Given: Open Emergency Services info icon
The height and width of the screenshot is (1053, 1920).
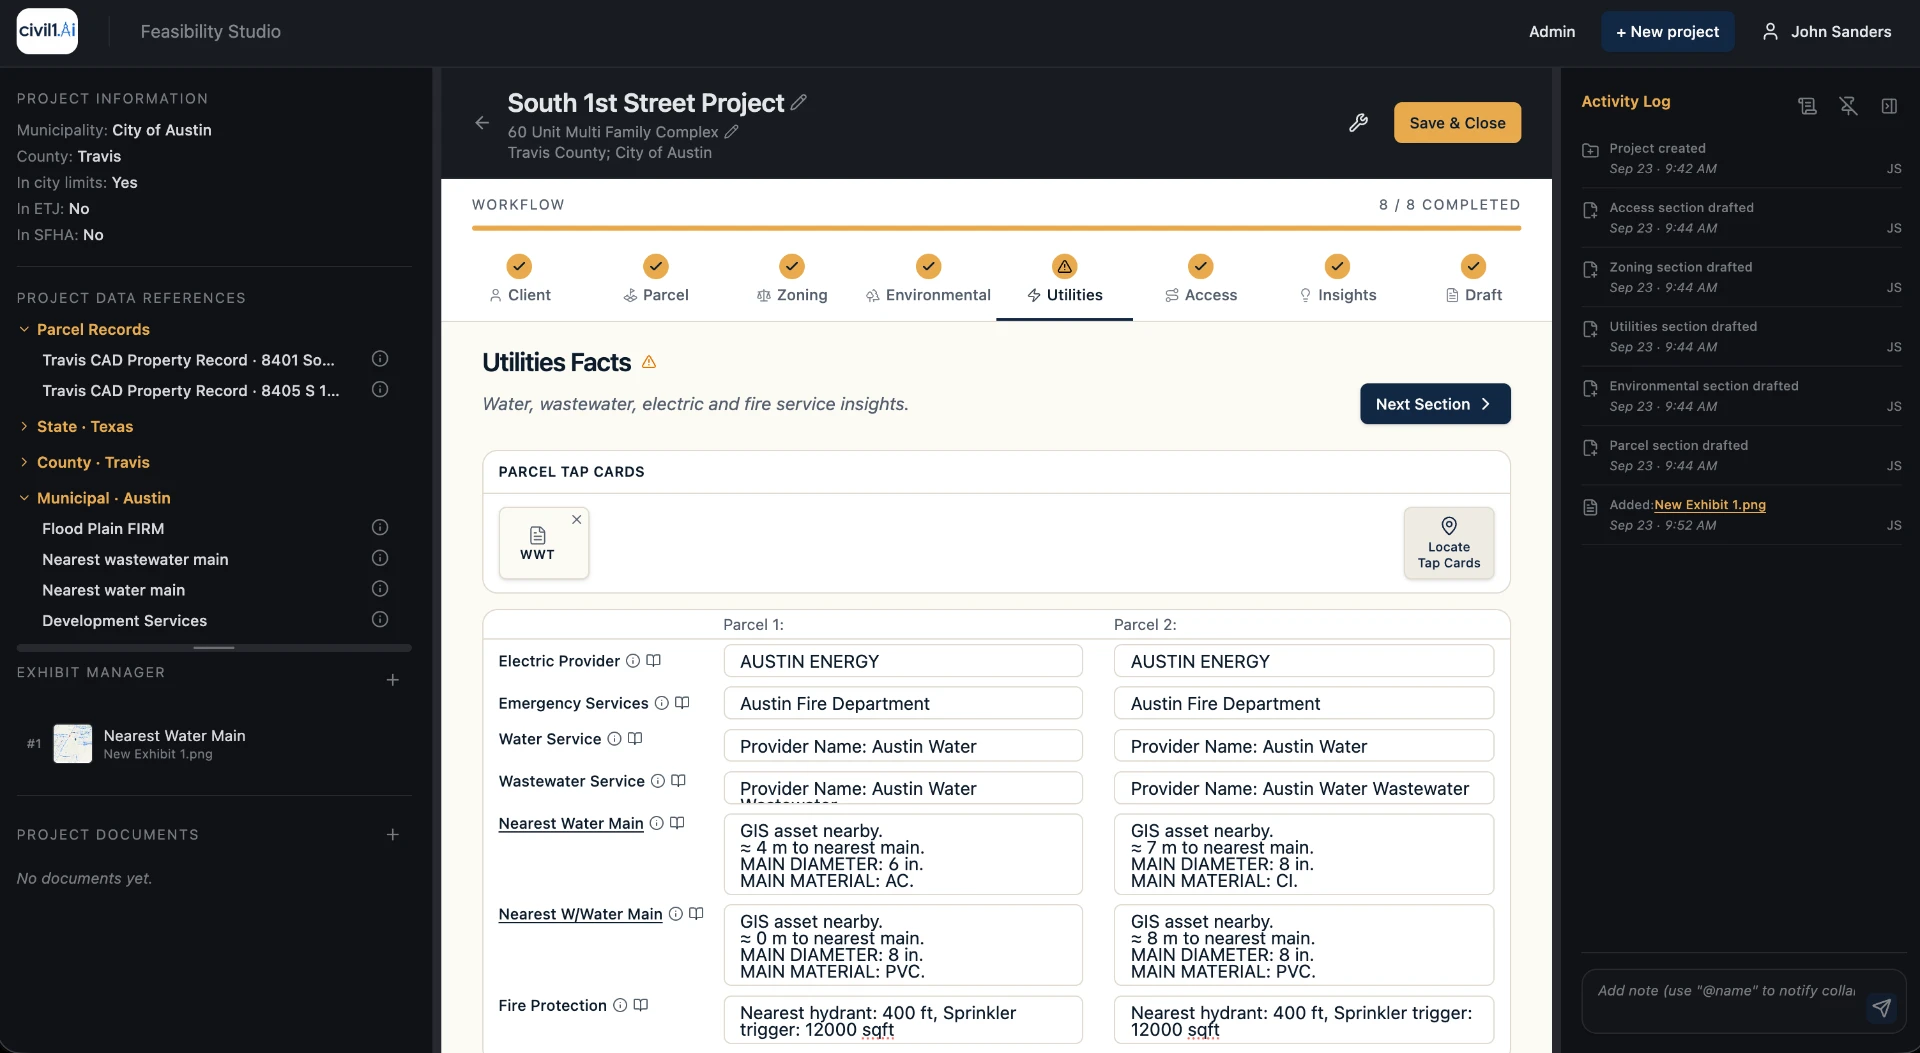Looking at the screenshot, I should point(662,703).
